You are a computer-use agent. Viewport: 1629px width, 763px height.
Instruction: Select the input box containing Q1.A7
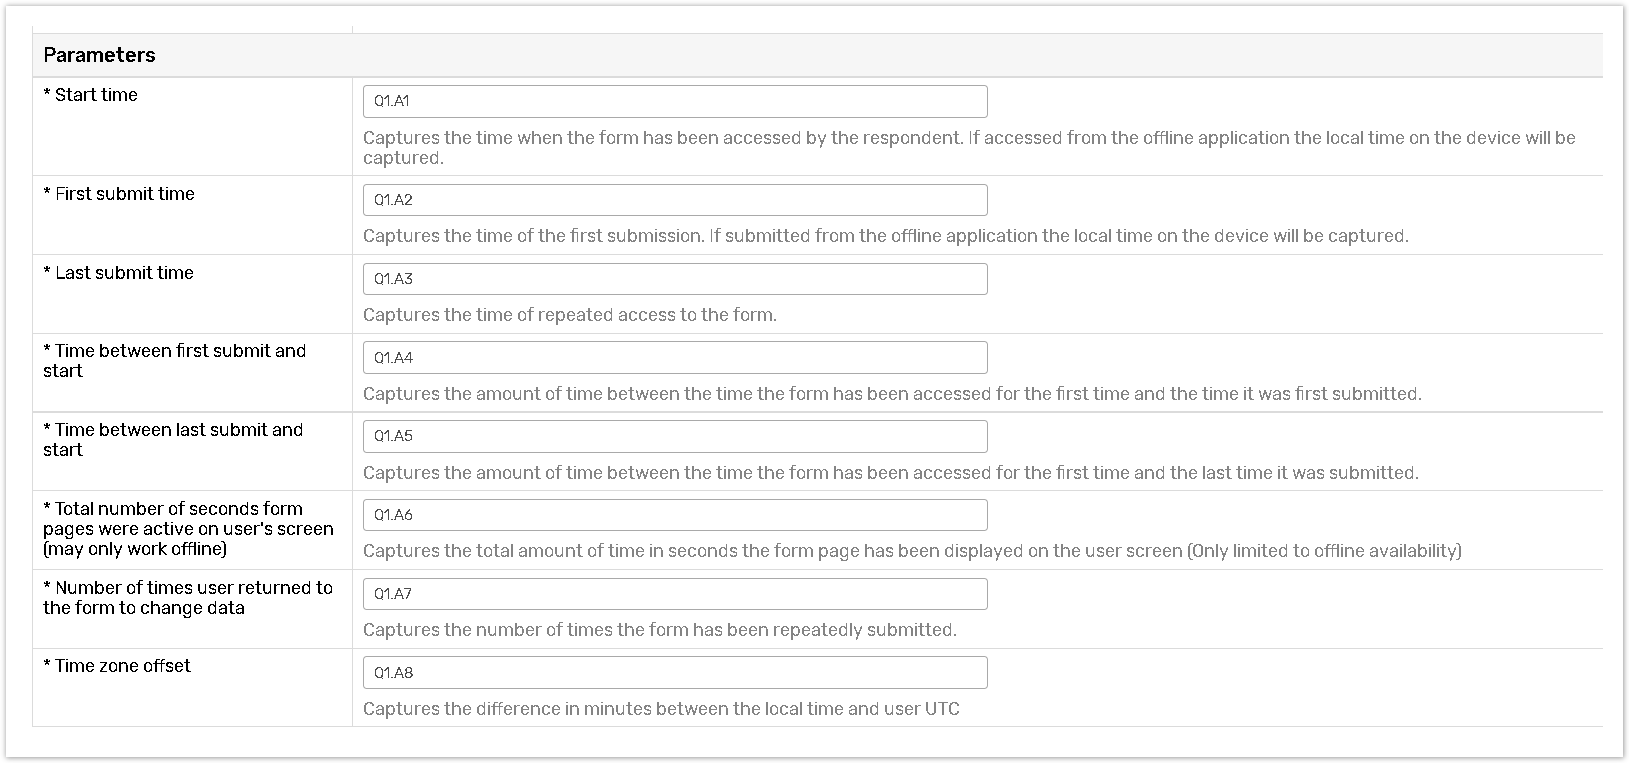(x=675, y=594)
